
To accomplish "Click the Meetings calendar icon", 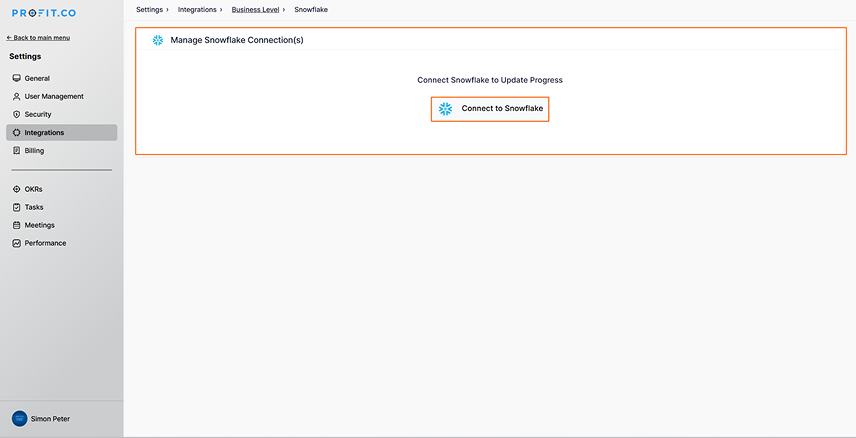I will pos(16,225).
